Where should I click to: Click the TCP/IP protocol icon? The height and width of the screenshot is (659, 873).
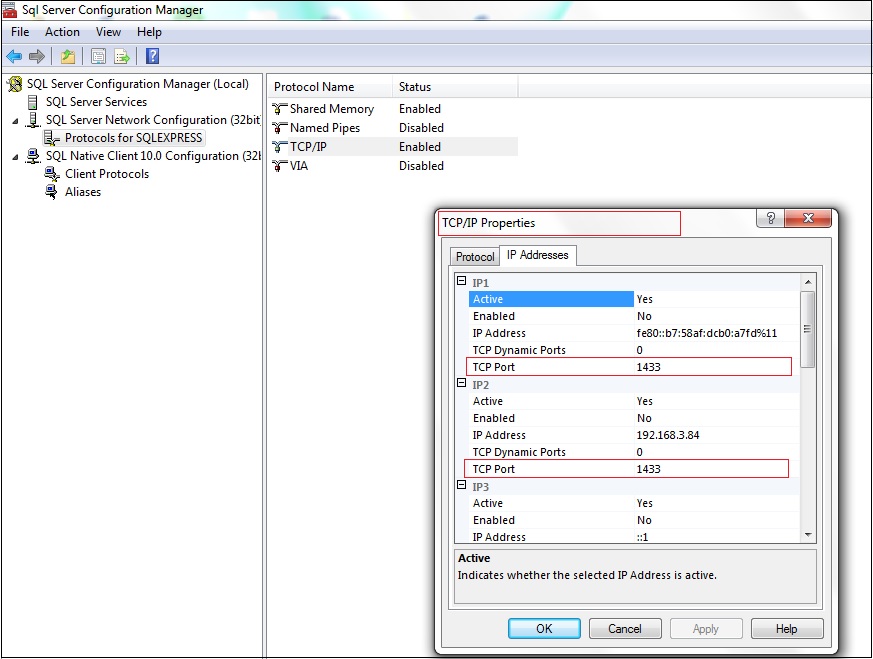(x=279, y=146)
